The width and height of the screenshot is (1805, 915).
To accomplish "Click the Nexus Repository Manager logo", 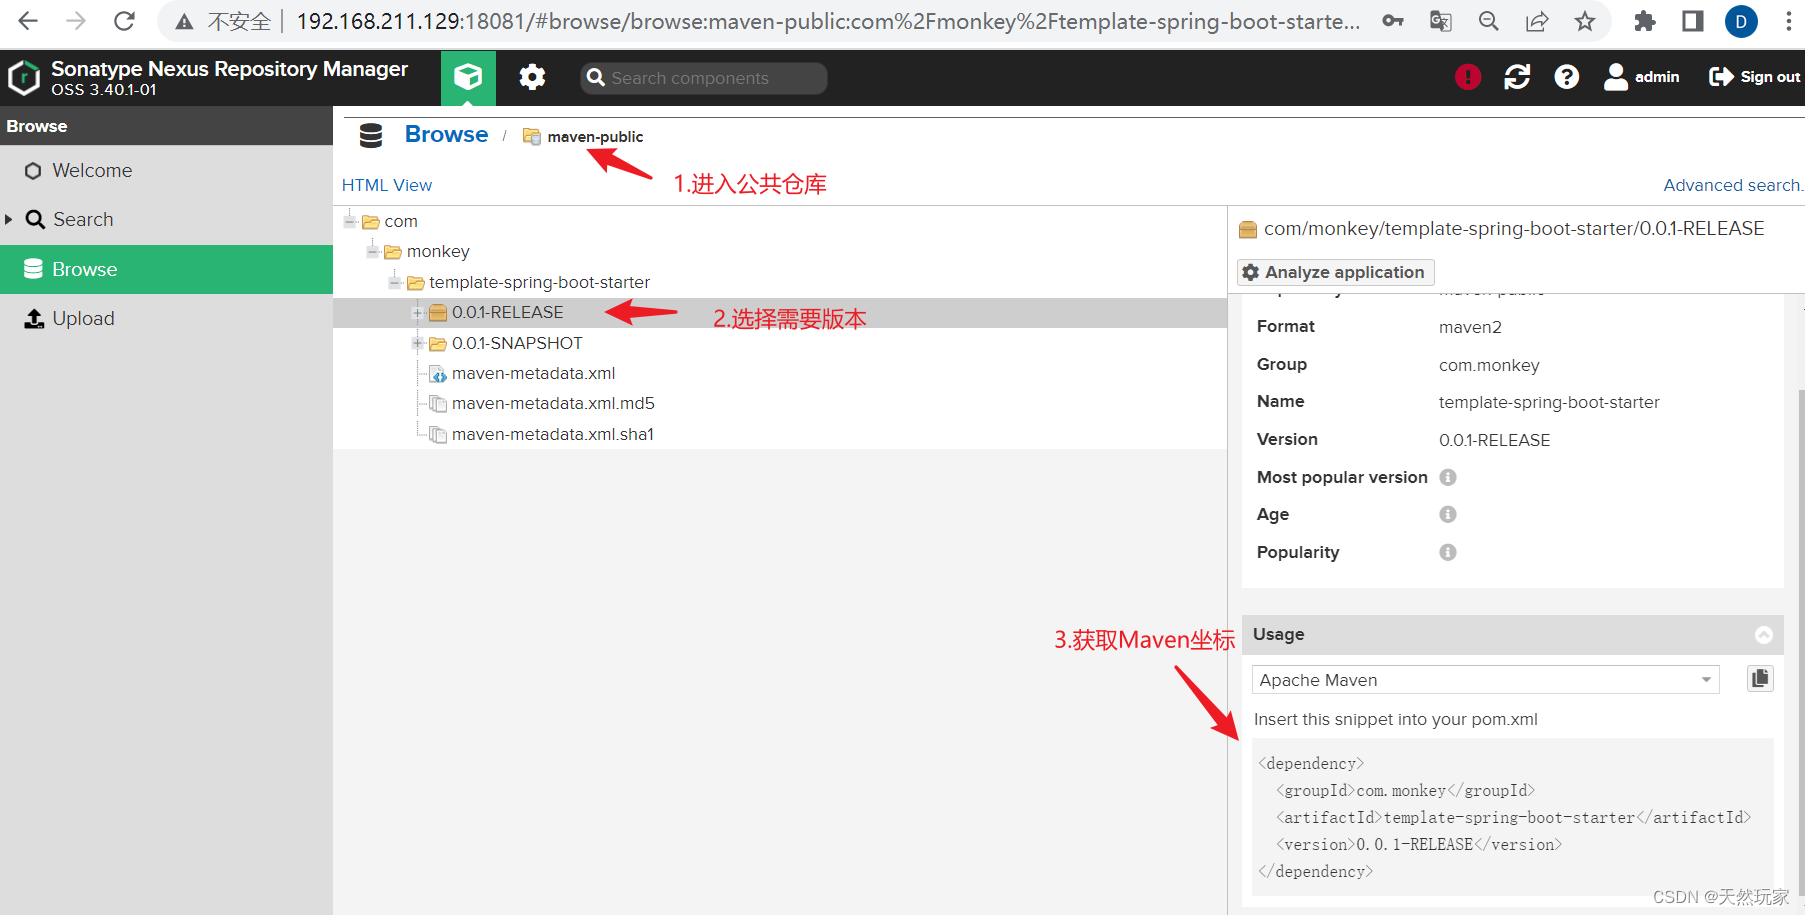I will pyautogui.click(x=24, y=78).
